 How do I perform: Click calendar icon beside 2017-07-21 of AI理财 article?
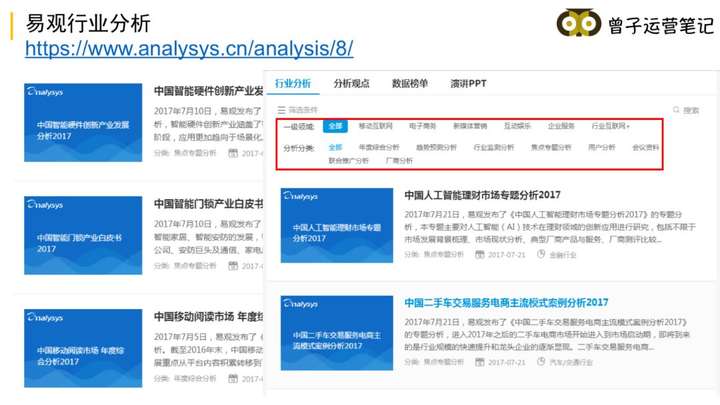pyautogui.click(x=479, y=254)
